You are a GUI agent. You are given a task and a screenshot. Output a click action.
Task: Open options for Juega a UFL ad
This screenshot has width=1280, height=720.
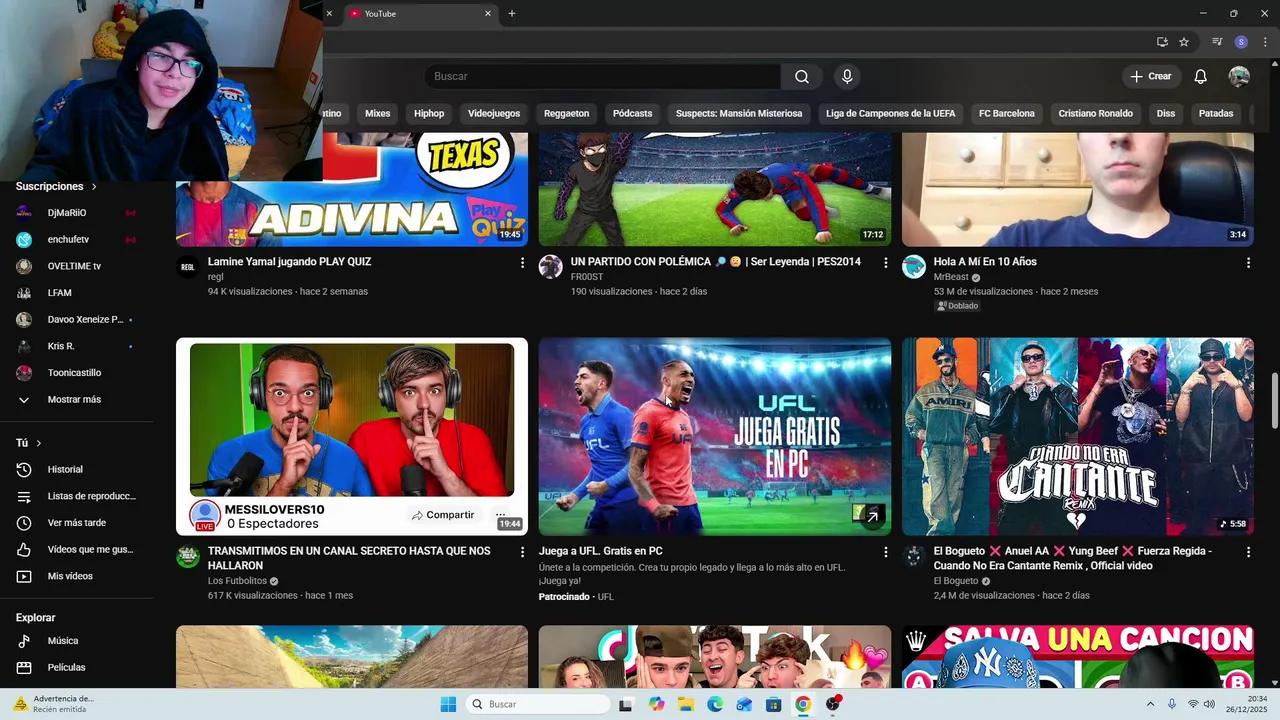click(x=885, y=552)
